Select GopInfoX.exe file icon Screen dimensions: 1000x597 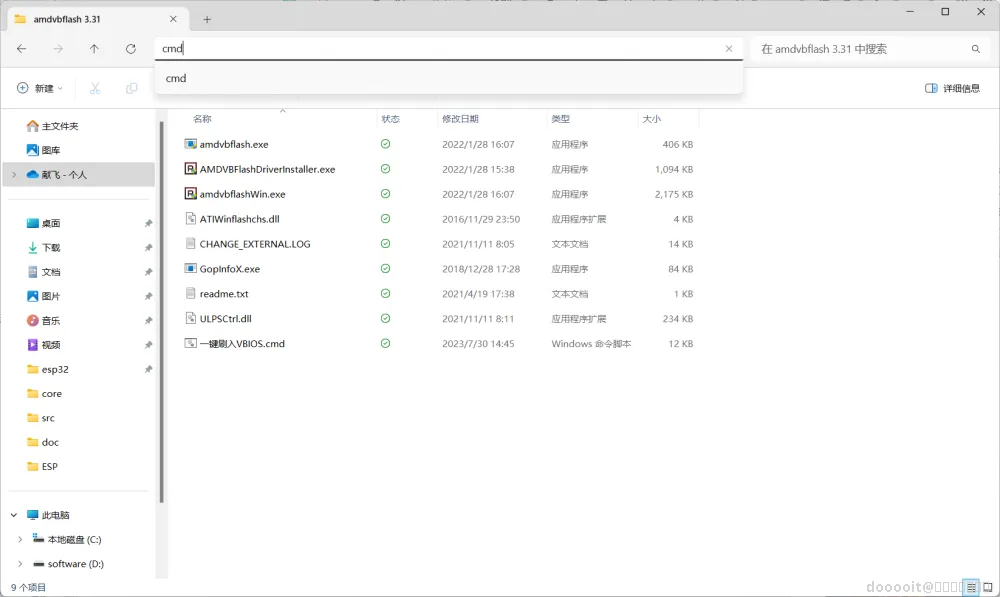click(x=190, y=269)
